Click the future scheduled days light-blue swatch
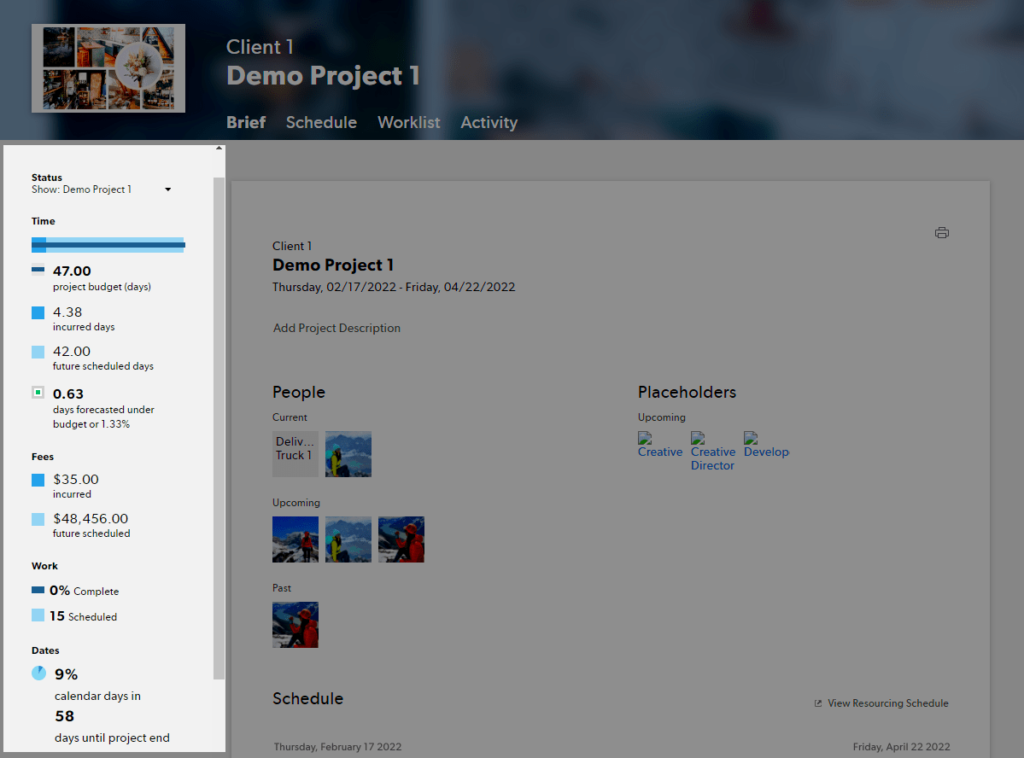Image resolution: width=1024 pixels, height=758 pixels. coord(38,352)
